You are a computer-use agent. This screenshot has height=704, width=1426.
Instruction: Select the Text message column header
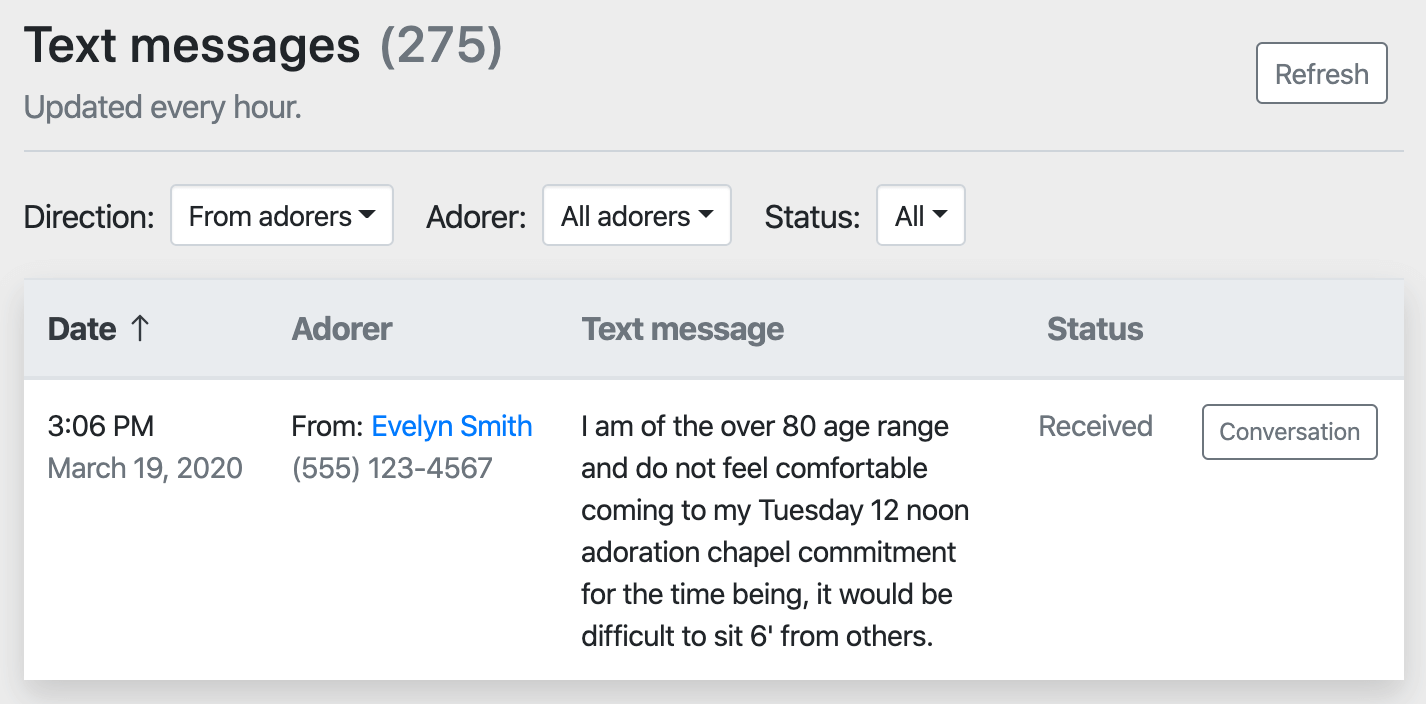click(682, 329)
